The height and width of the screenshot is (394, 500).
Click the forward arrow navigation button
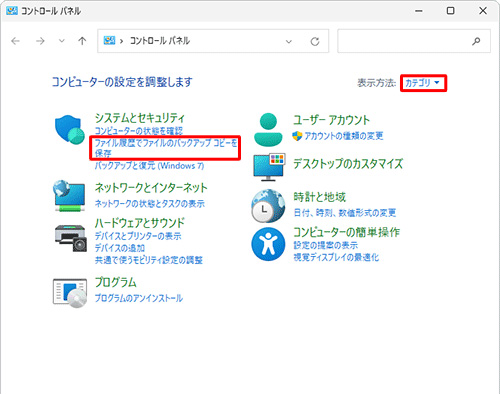pos(40,41)
